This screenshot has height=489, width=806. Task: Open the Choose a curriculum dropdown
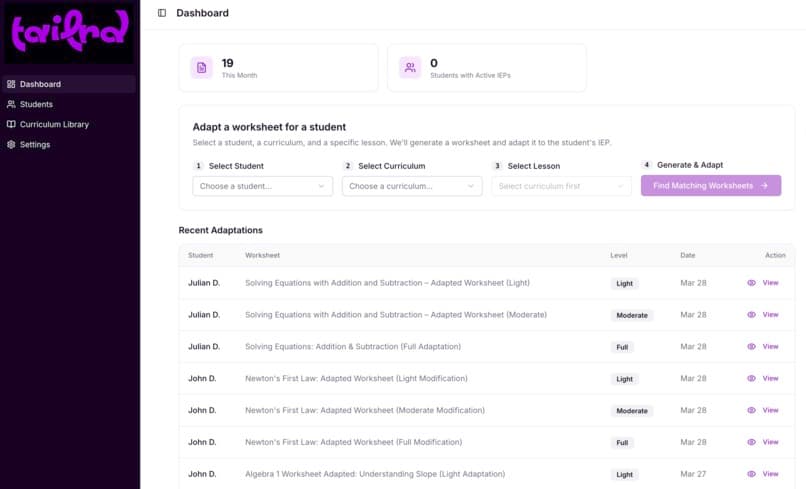[412, 186]
